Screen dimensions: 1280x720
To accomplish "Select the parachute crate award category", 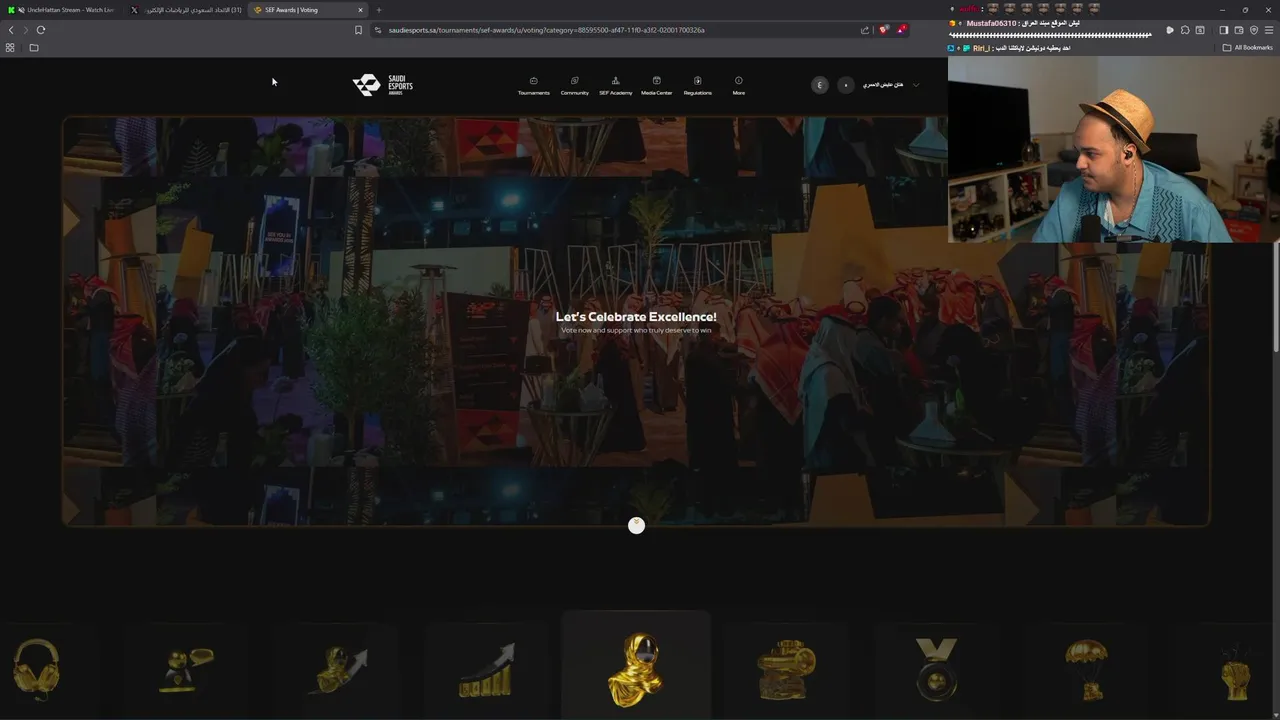I will point(1086,669).
